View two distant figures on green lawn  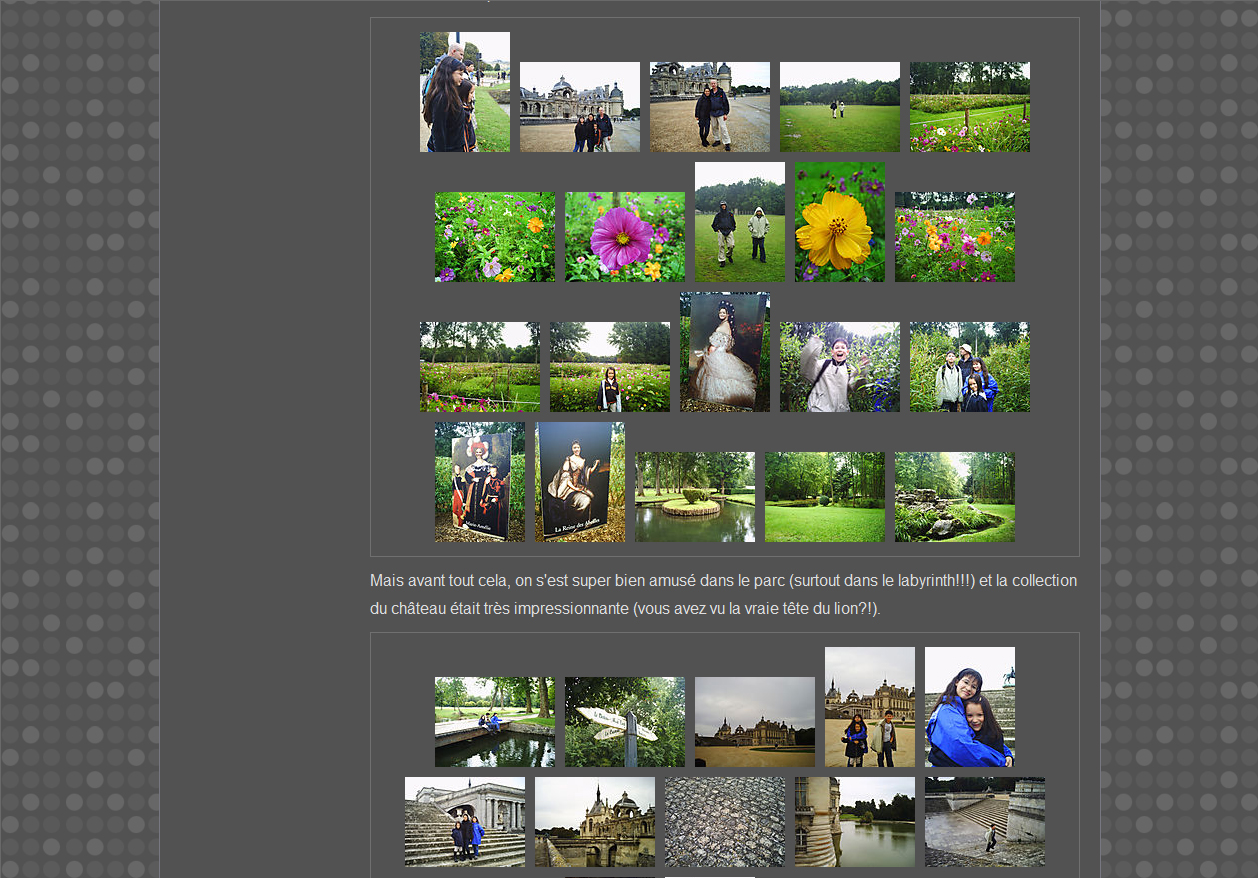pyautogui.click(x=840, y=107)
